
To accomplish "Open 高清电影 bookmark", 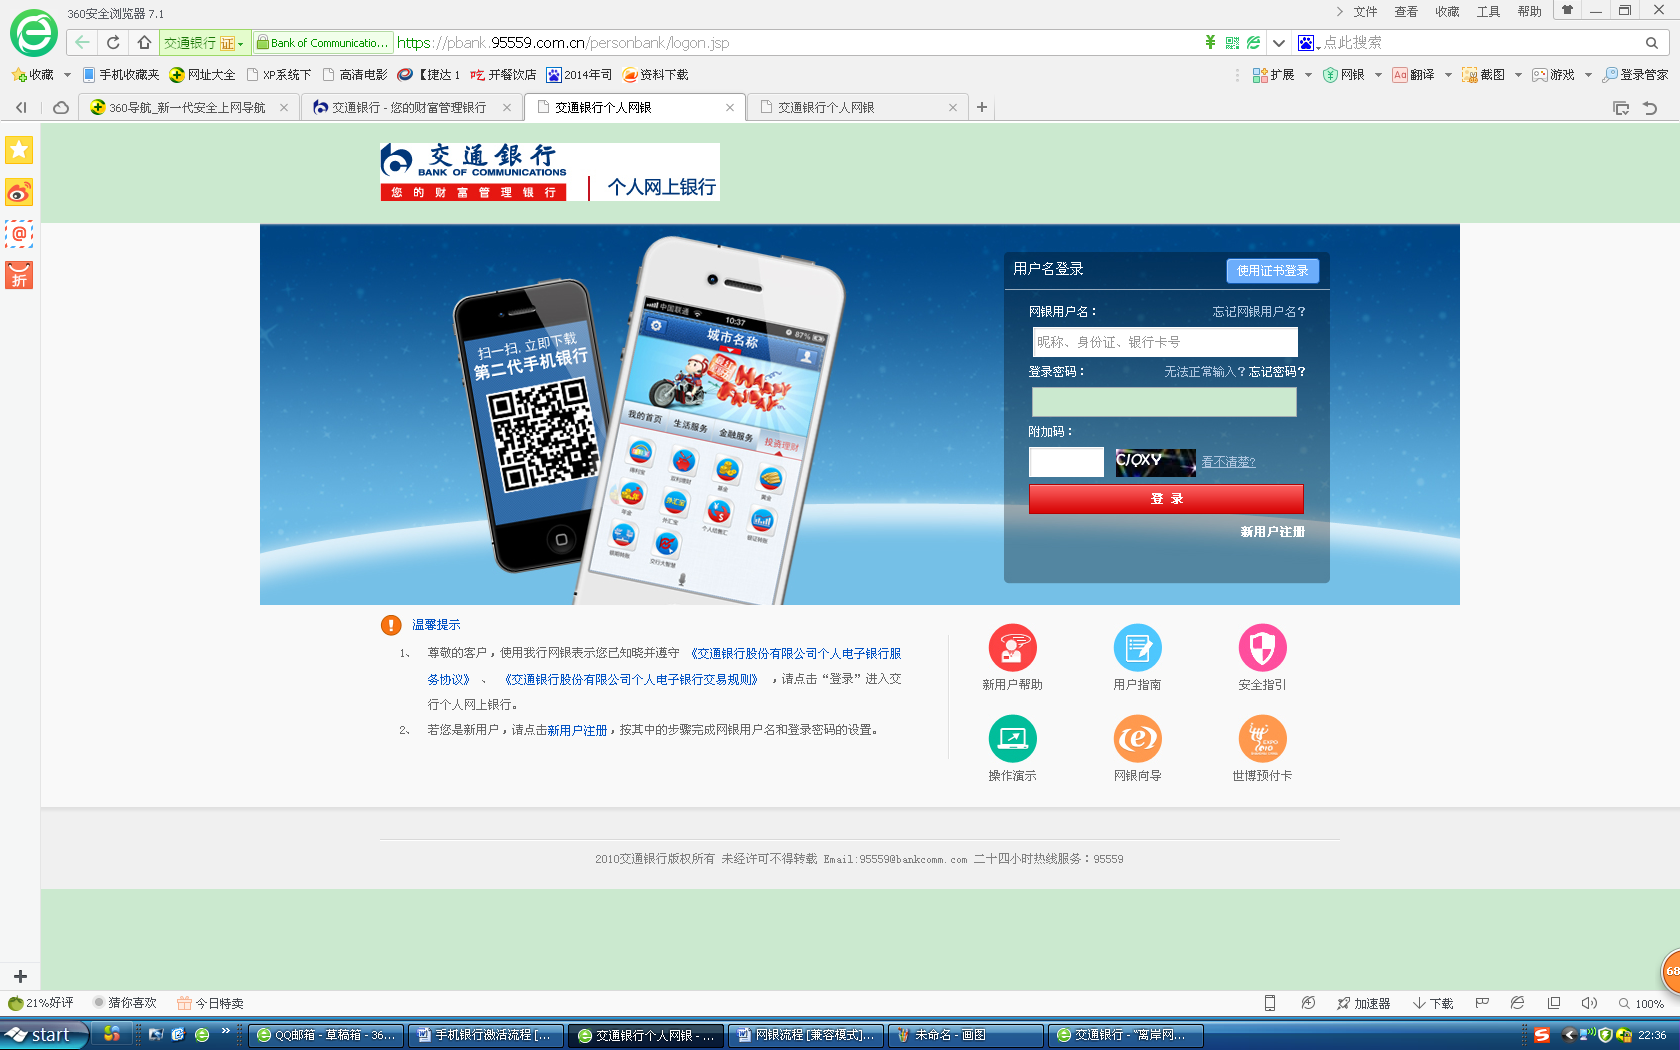I will click(x=354, y=75).
